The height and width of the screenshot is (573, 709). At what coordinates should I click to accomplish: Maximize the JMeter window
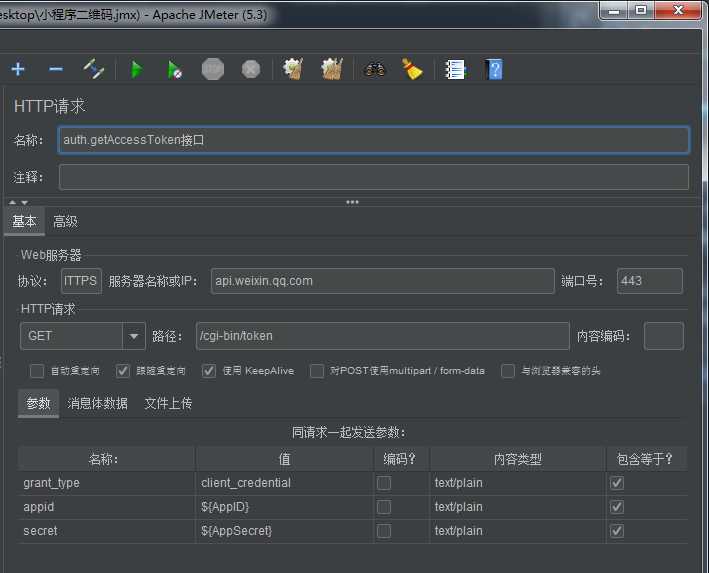tap(641, 10)
